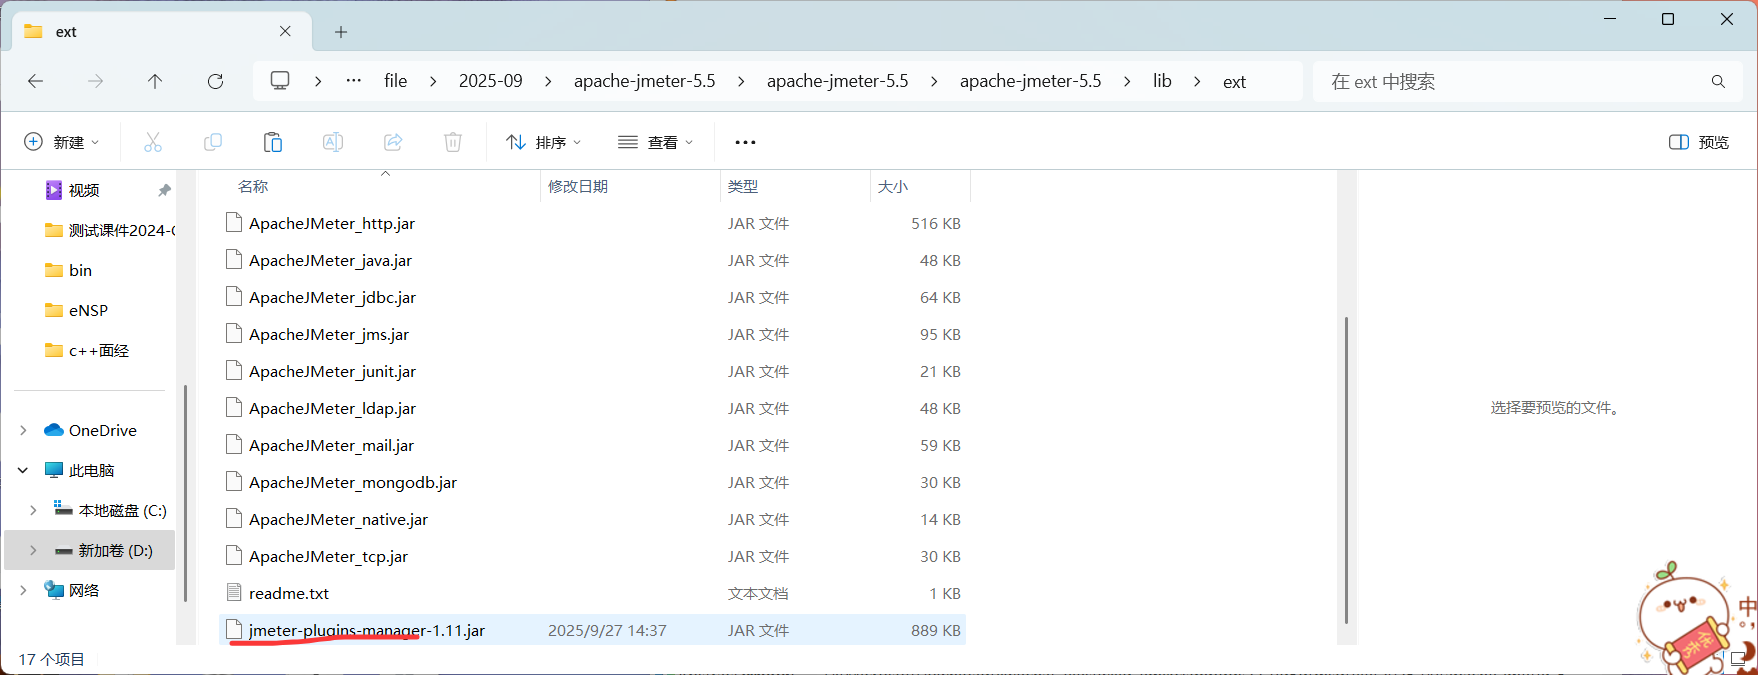The image size is (1758, 675).
Task: Select file ApacheJMeter_jms.jar
Action: pos(329,334)
